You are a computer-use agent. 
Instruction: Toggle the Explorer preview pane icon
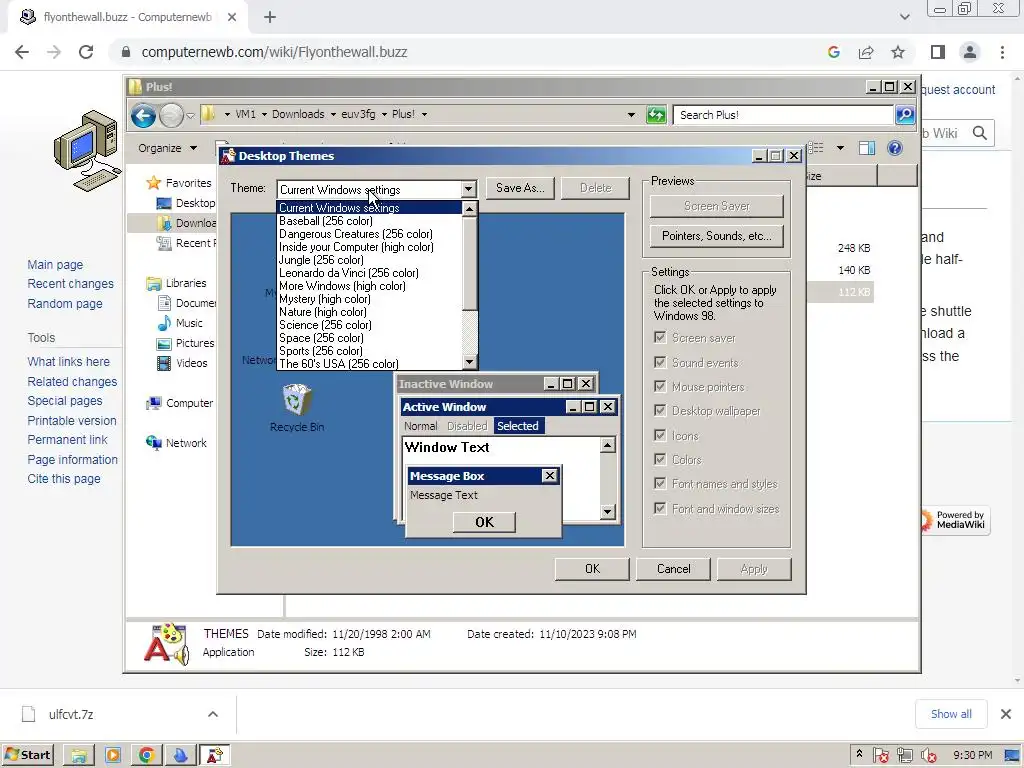pos(867,148)
